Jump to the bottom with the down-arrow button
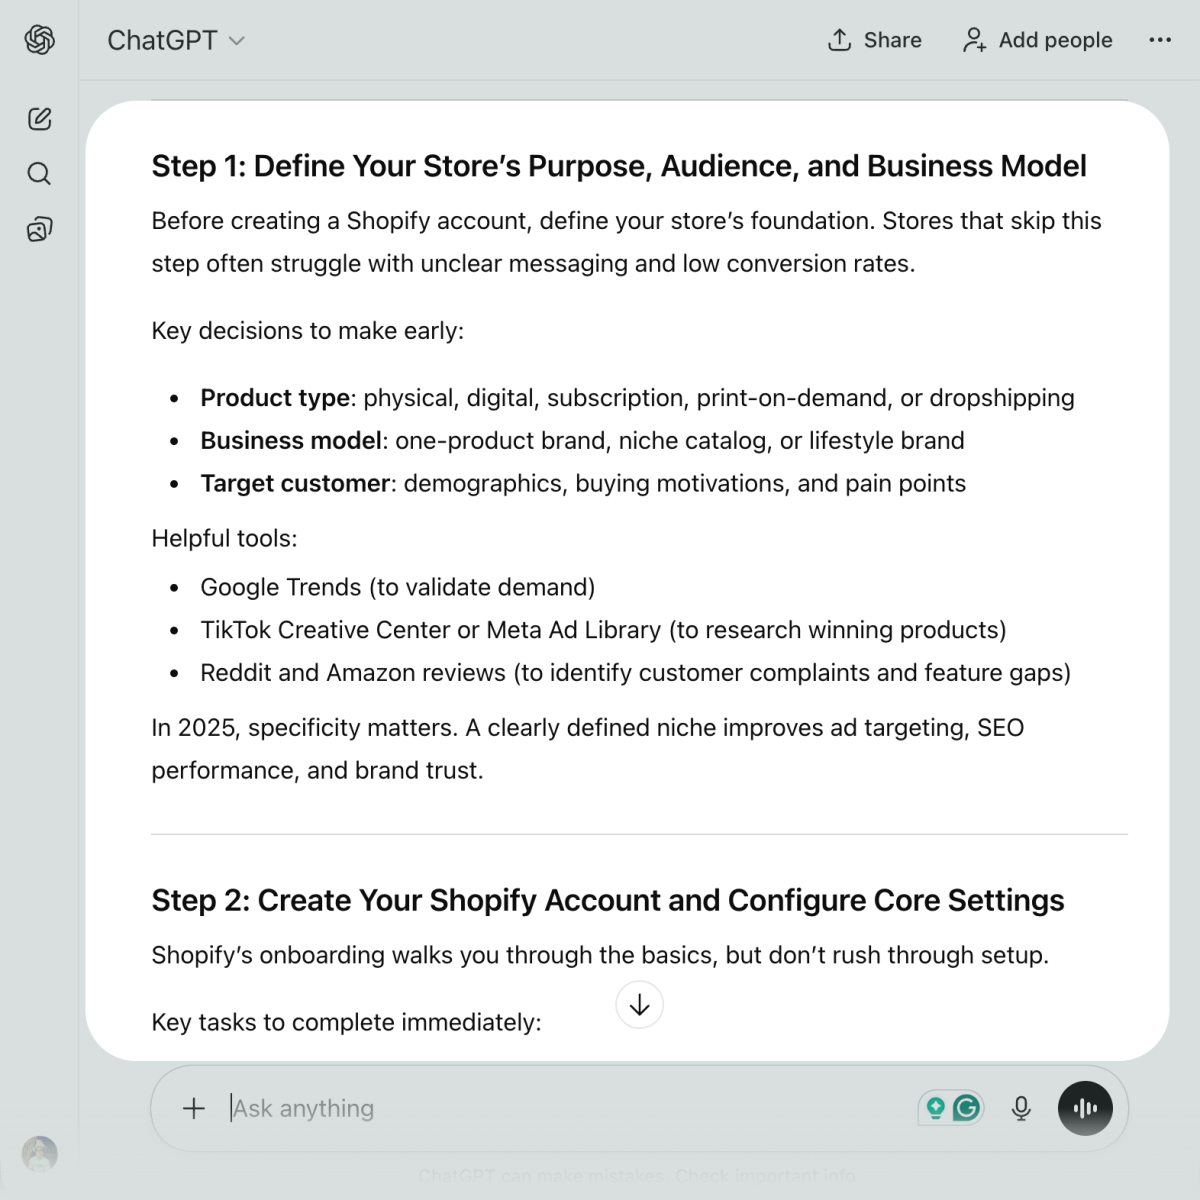The image size is (1200, 1200). click(x=640, y=1005)
